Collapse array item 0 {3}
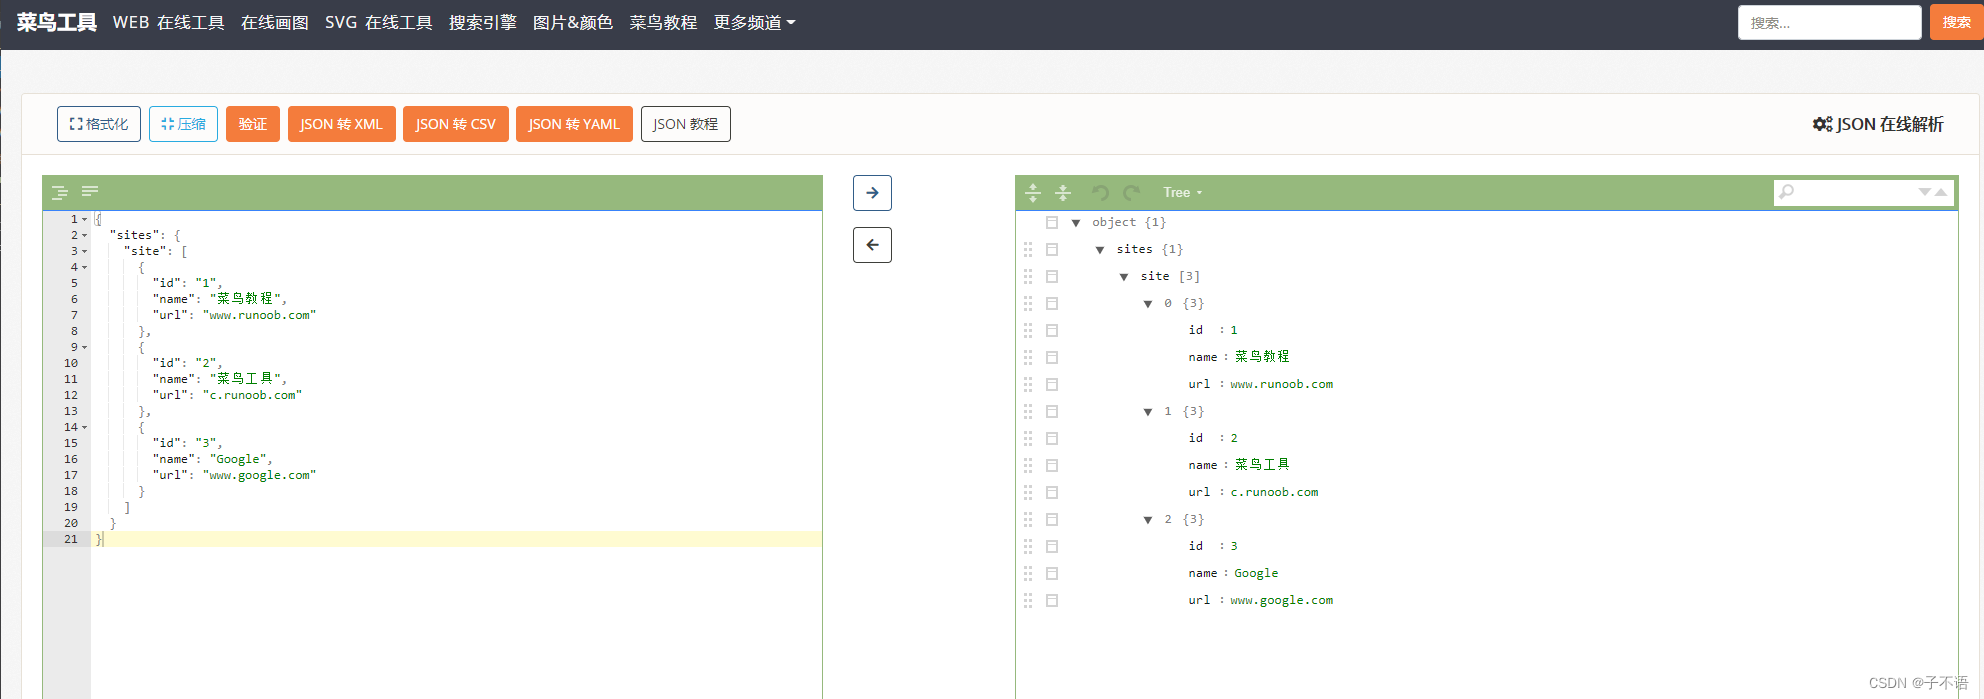 tap(1148, 304)
